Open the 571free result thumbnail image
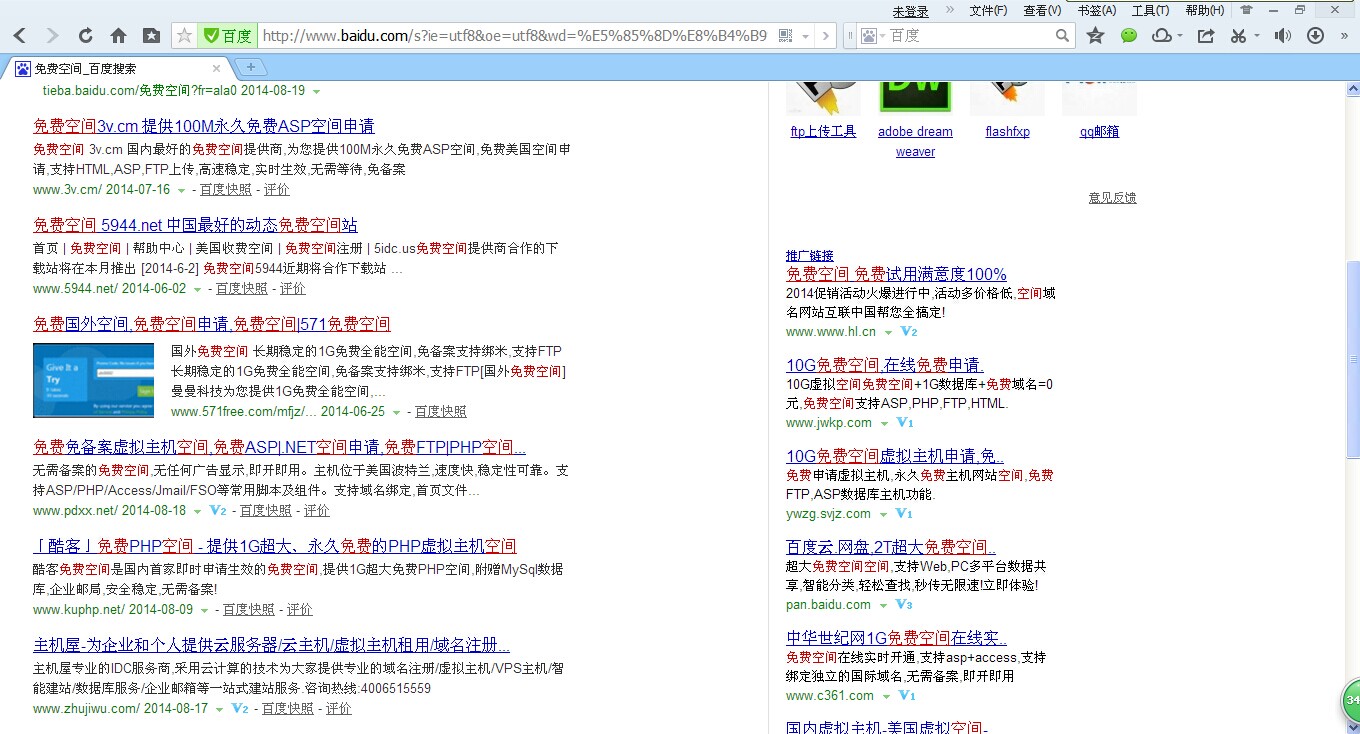The image size is (1360, 734). (x=93, y=380)
